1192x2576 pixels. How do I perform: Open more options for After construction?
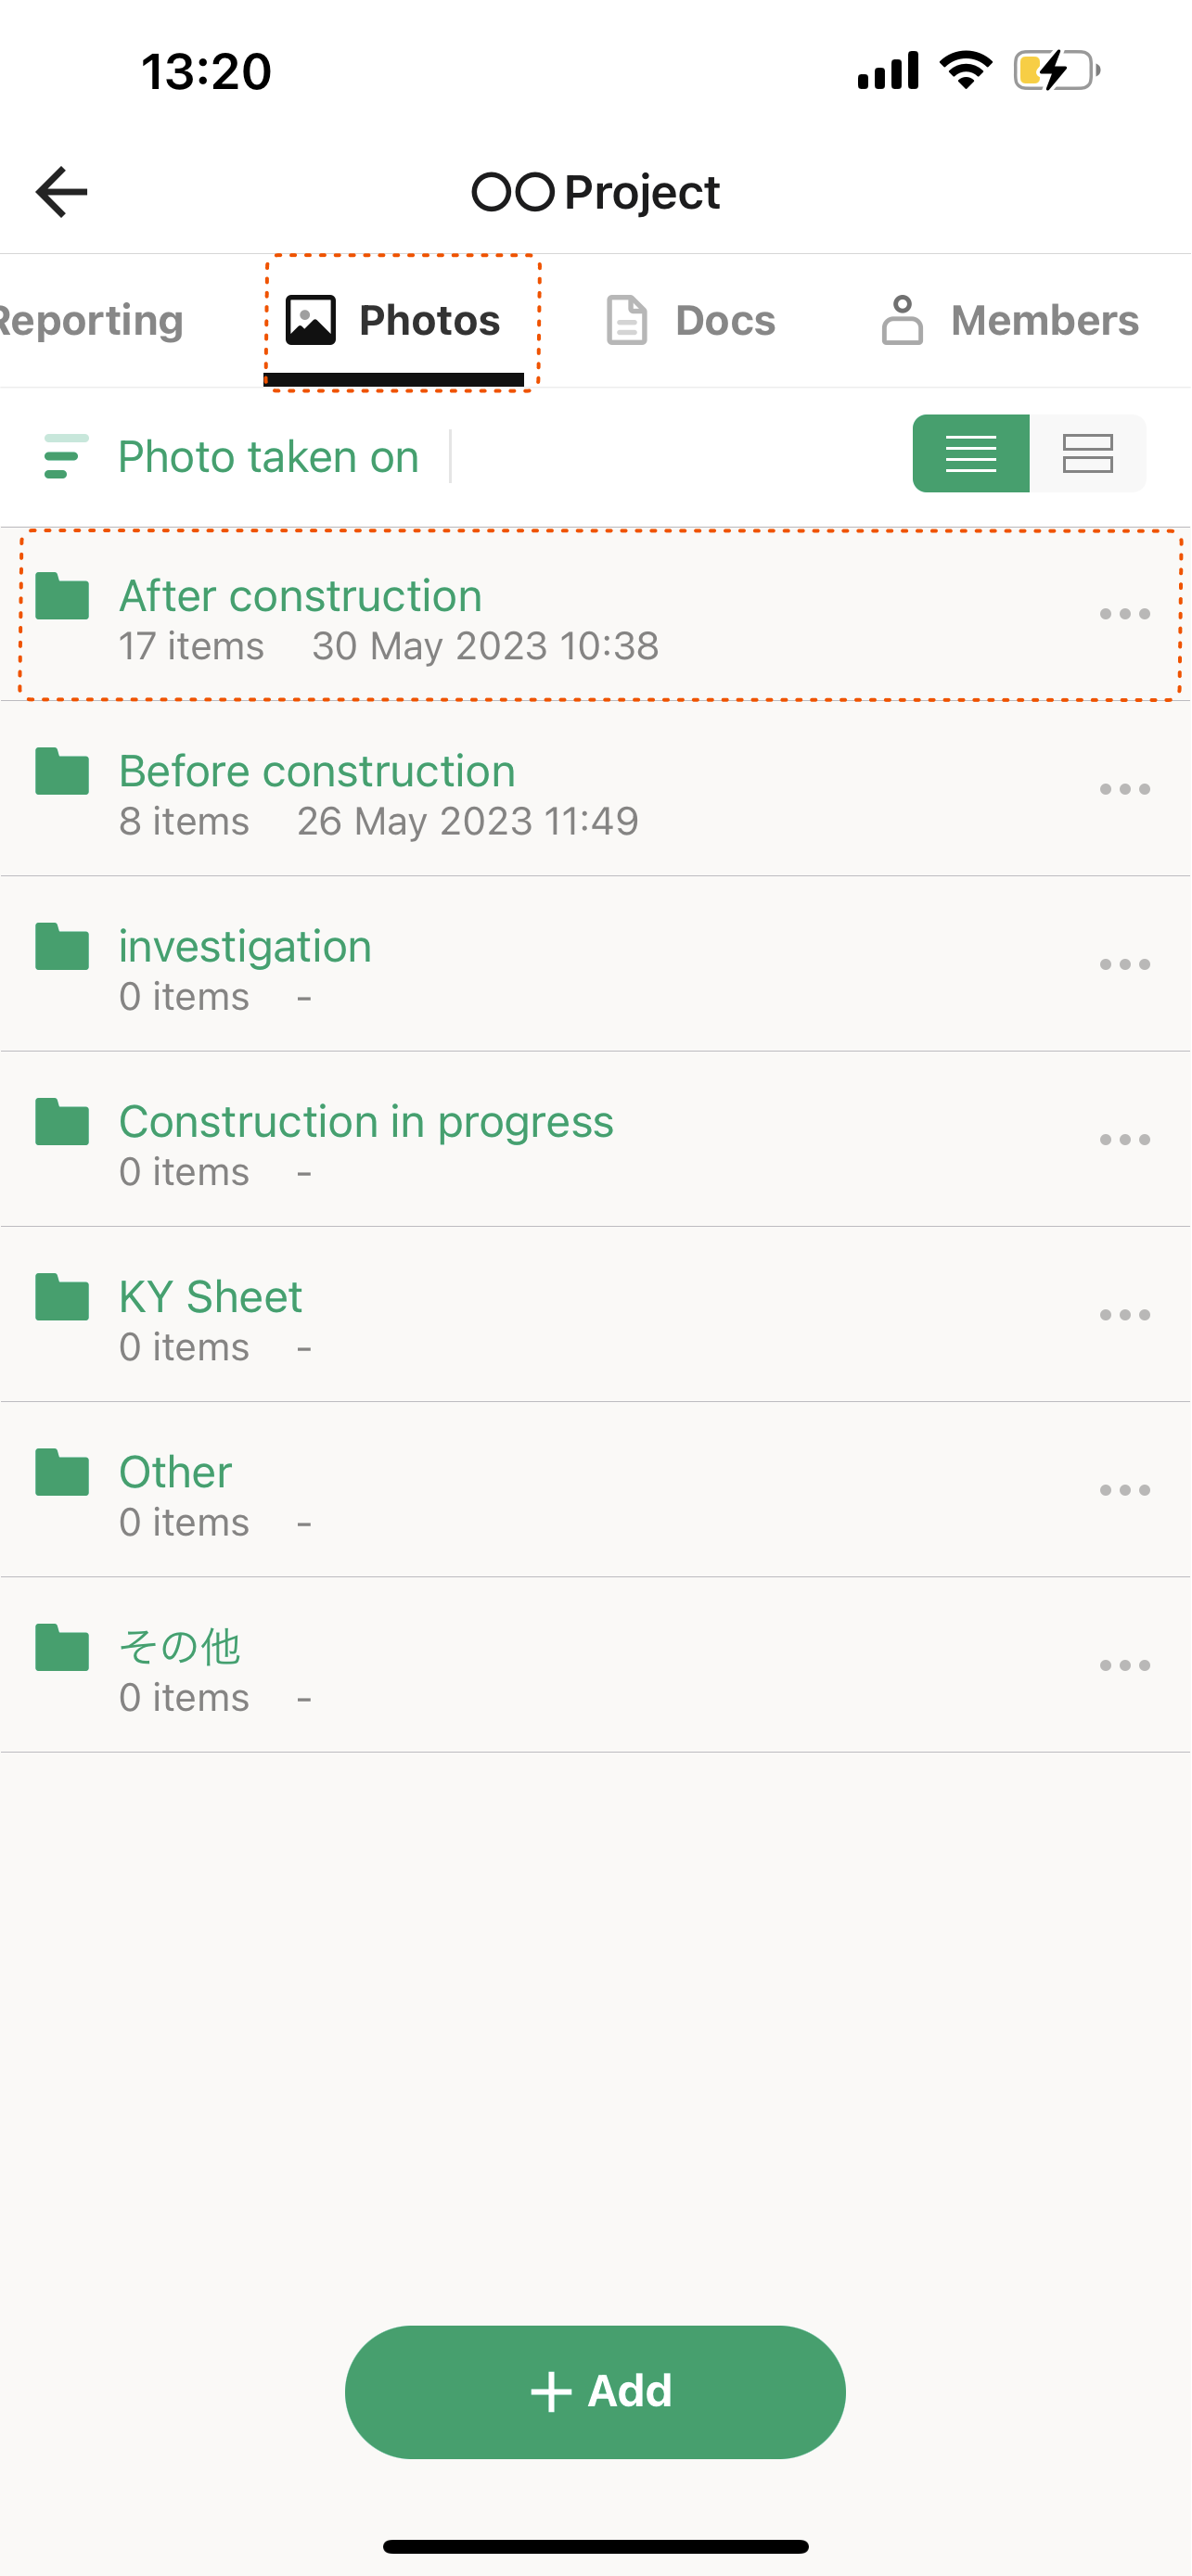(x=1124, y=614)
